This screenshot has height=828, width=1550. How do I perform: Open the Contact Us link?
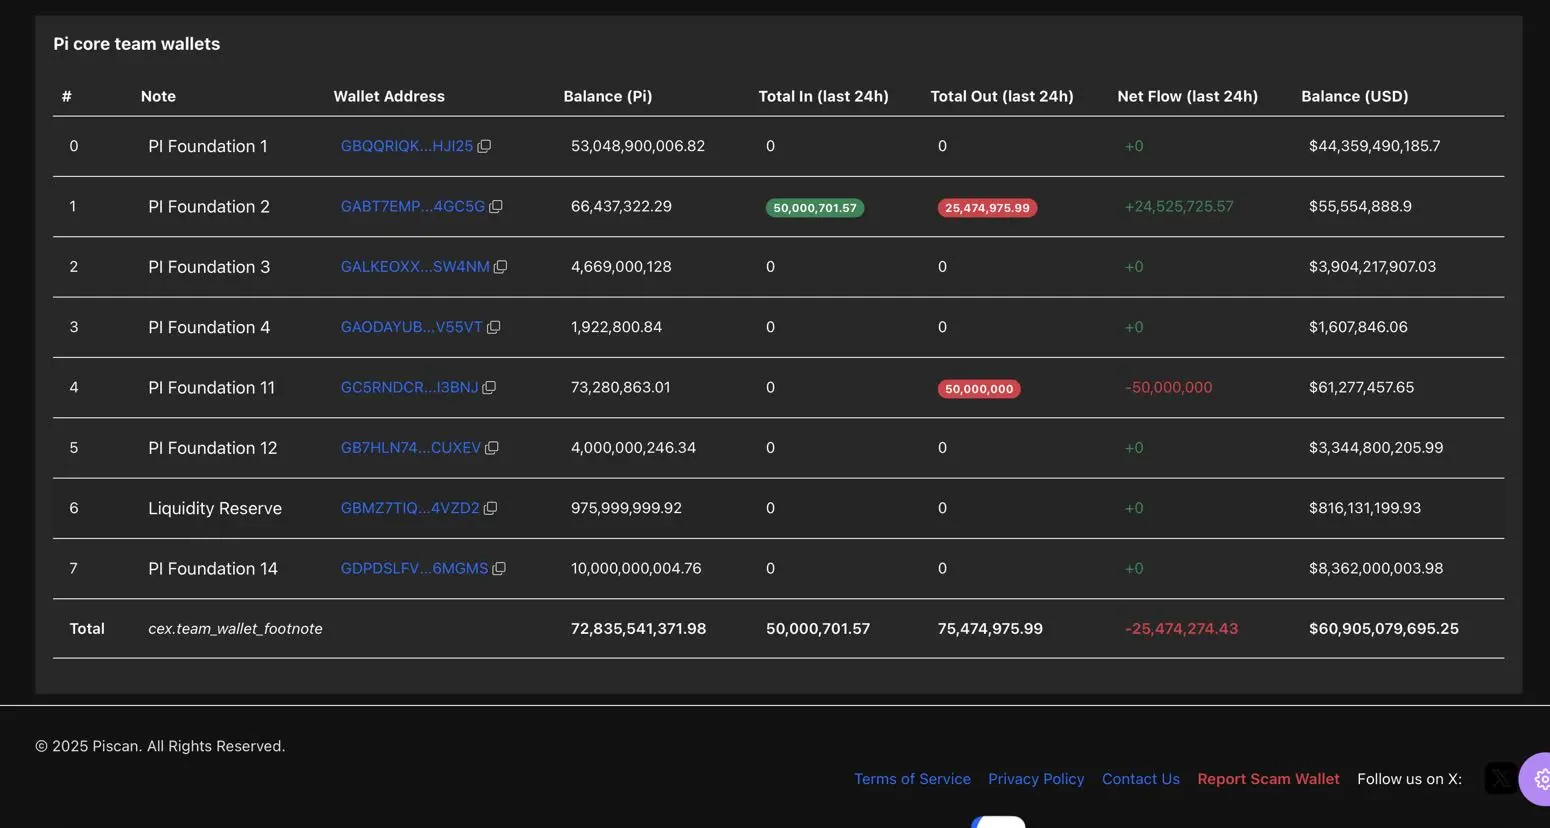(x=1141, y=779)
